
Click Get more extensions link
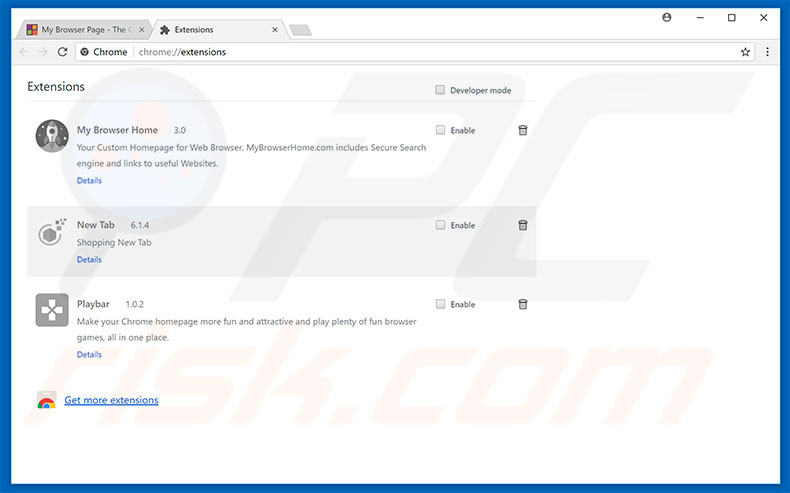(x=111, y=400)
